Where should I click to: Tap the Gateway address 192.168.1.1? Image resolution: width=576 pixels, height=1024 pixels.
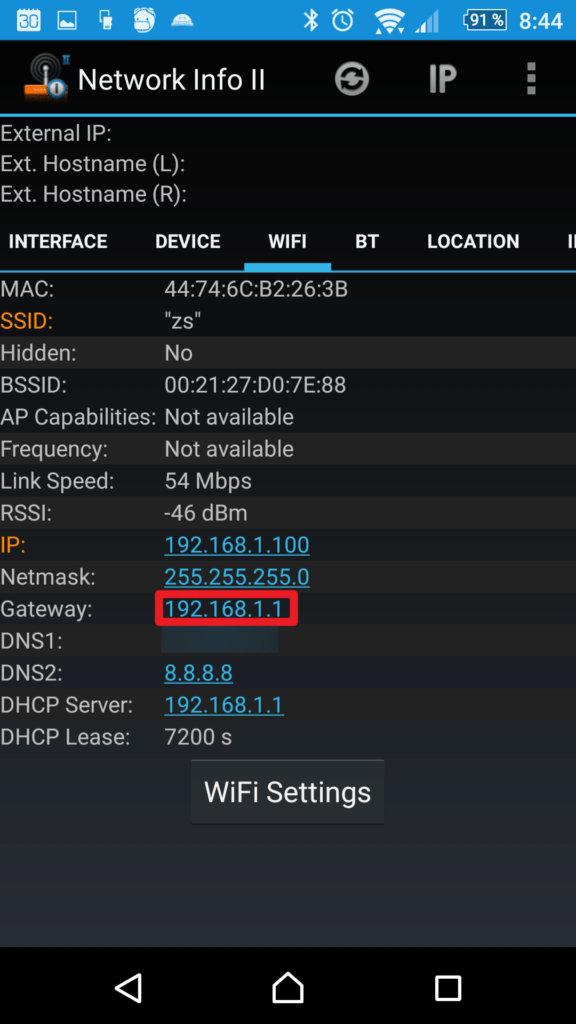(x=224, y=609)
